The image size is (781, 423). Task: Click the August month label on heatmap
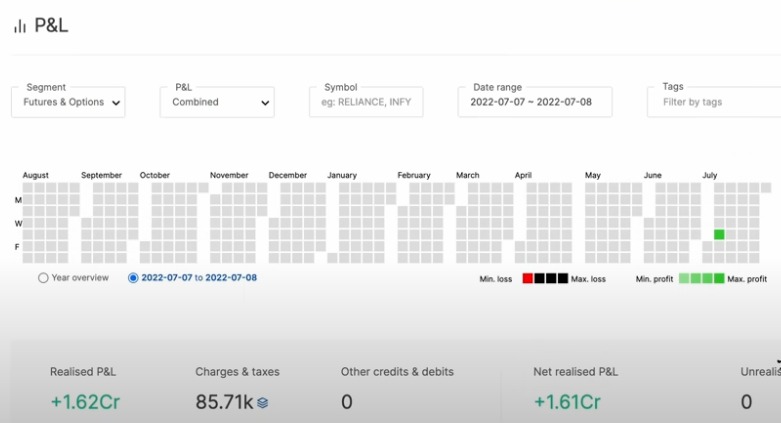point(36,175)
